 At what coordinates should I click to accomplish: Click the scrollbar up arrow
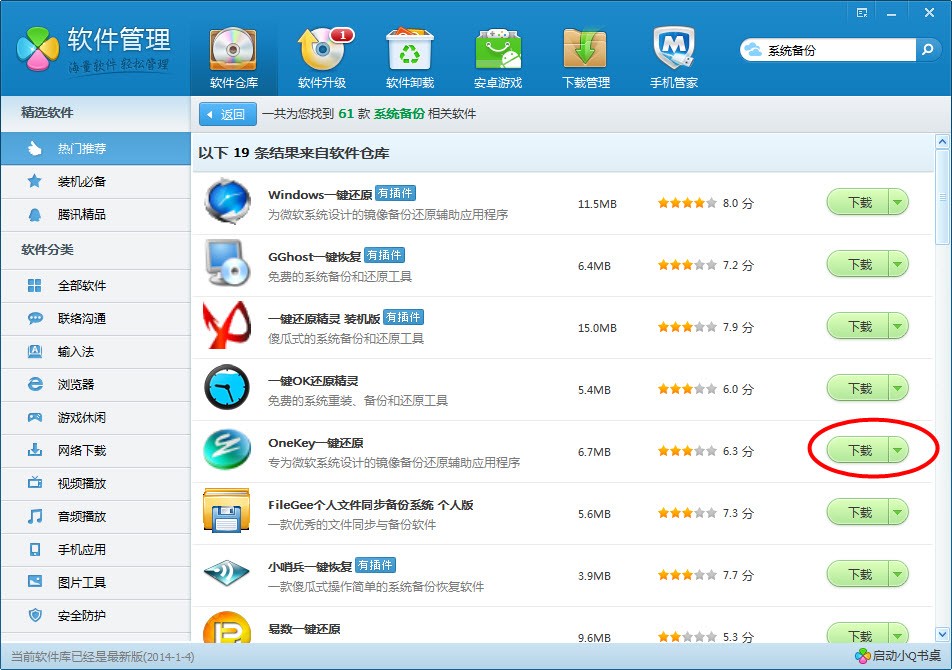point(942,142)
